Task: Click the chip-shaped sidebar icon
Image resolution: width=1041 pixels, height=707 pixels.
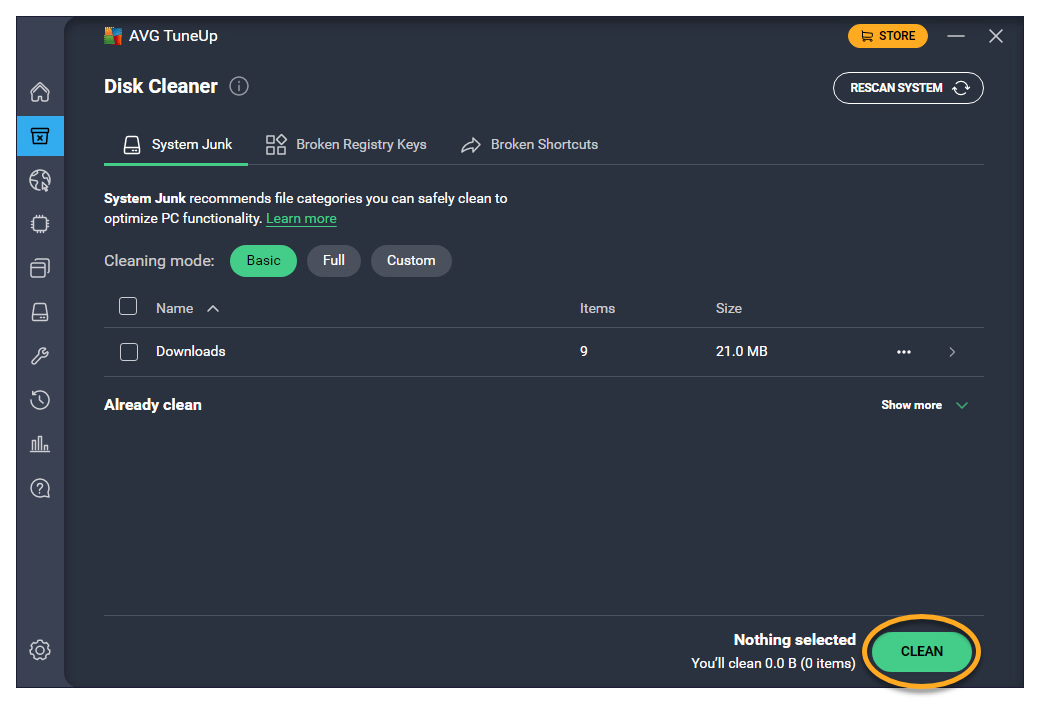Action: click(40, 224)
